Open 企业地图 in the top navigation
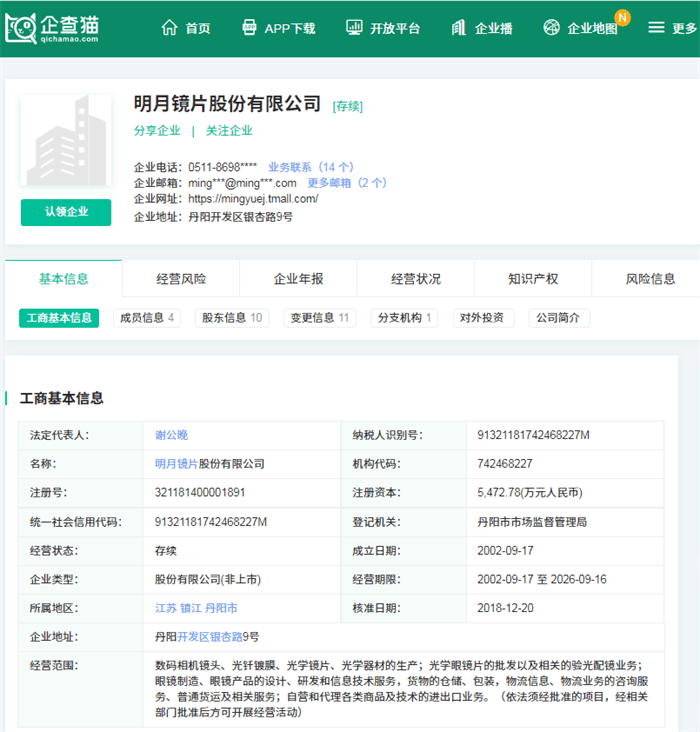This screenshot has width=700, height=732. pos(592,28)
